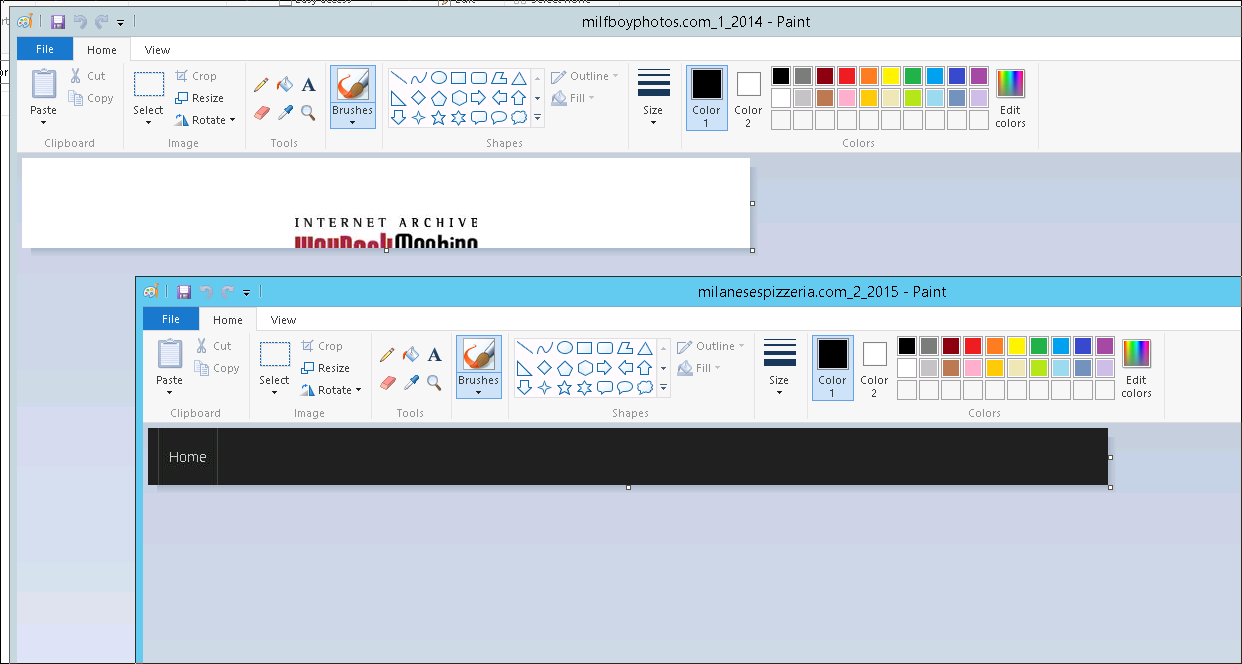The height and width of the screenshot is (664, 1242).
Task: Click Undo arrow in milfboyphotos title bar
Action: (80, 21)
